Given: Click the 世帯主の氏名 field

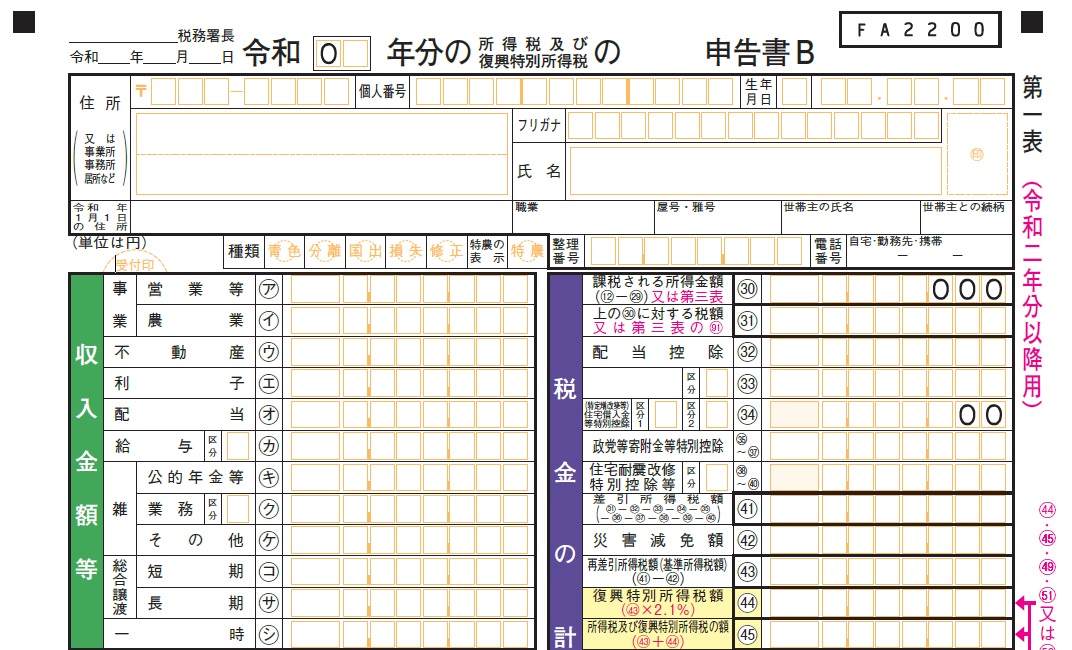Looking at the screenshot, I should (850, 217).
